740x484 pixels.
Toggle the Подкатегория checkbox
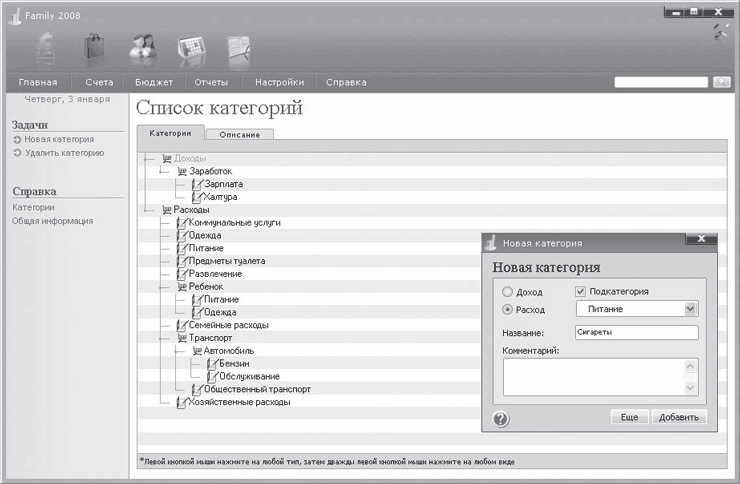(581, 292)
